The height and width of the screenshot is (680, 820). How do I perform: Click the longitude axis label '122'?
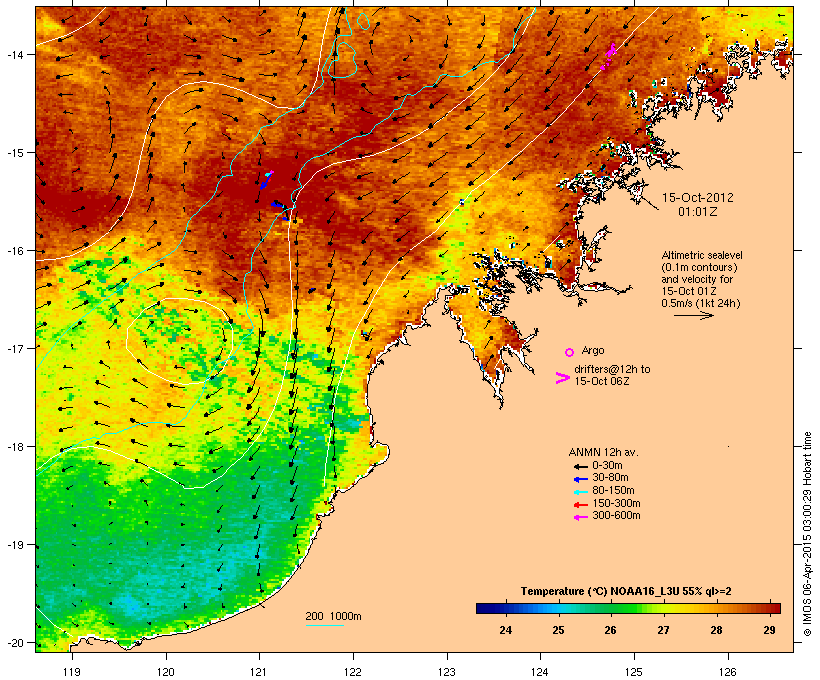(353, 672)
